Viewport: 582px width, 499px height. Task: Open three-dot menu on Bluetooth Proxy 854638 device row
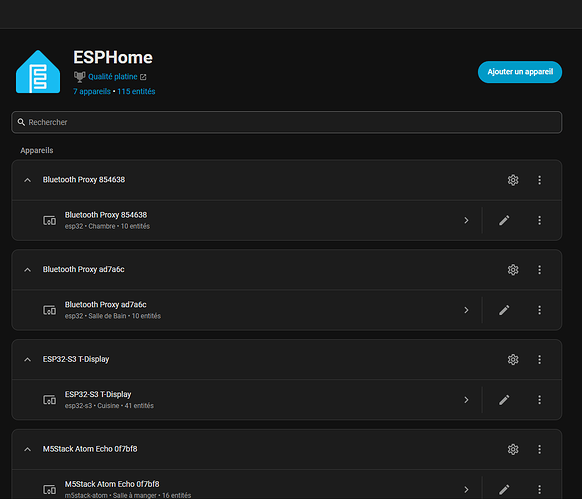539,221
